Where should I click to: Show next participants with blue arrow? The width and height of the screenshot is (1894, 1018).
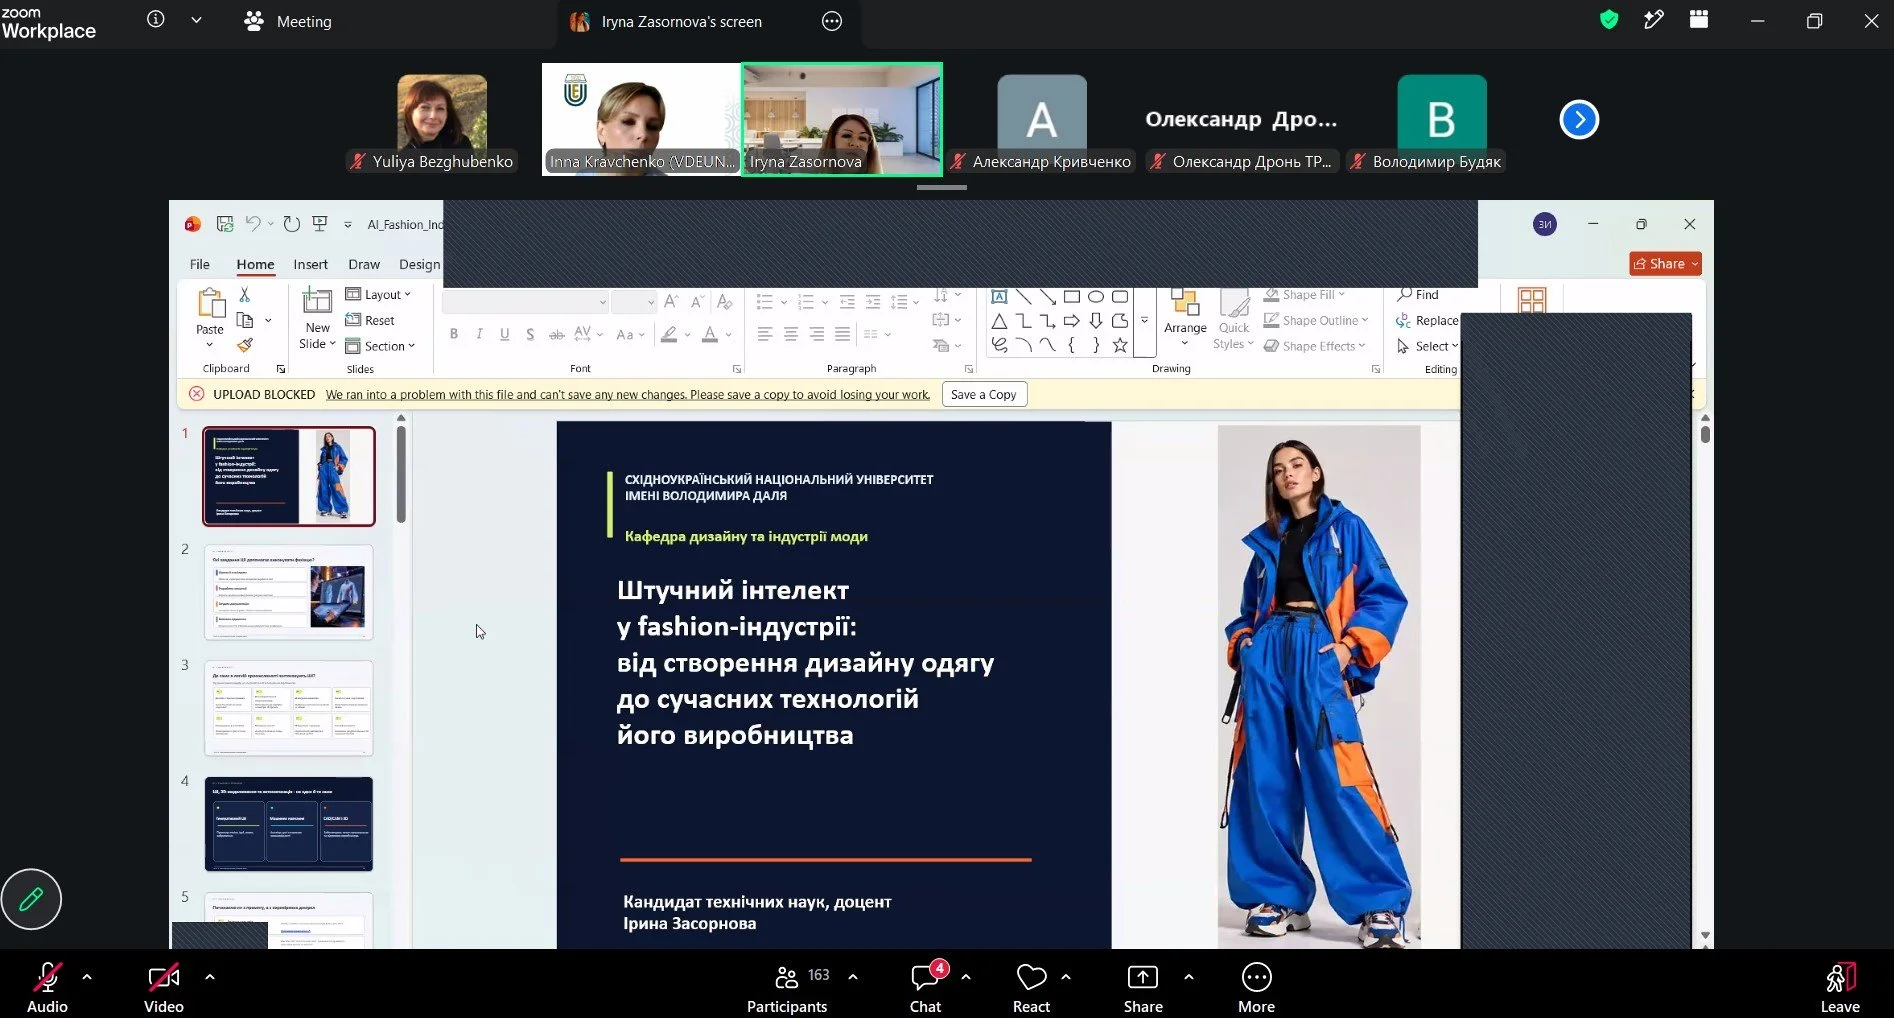[x=1579, y=120]
